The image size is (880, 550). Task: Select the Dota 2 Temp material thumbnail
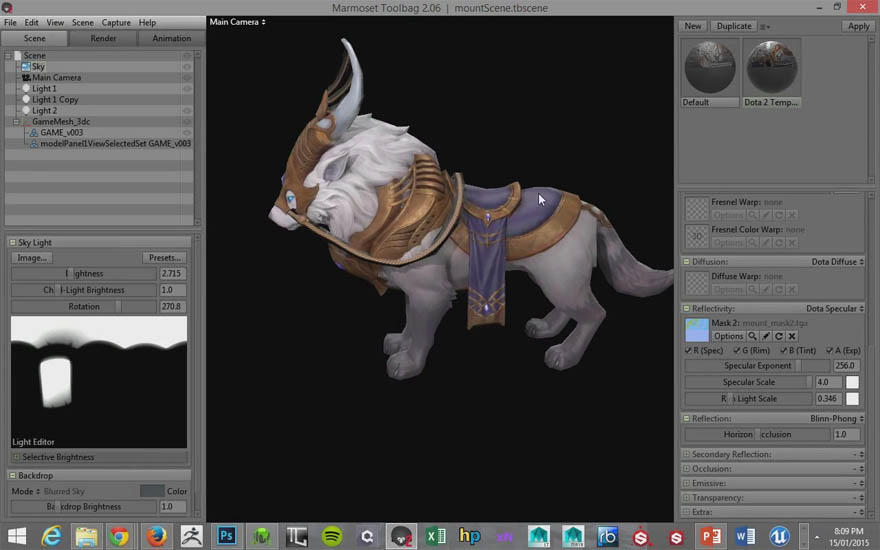click(x=772, y=67)
